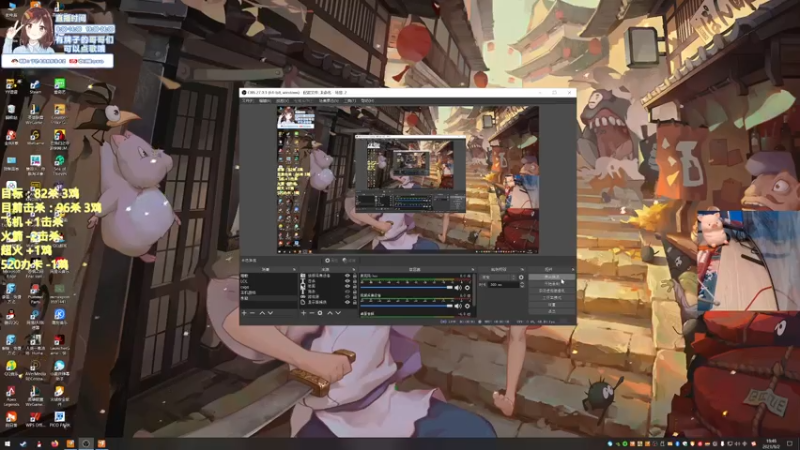
Task: Open settings gear of first mixer channel
Action: point(467,288)
